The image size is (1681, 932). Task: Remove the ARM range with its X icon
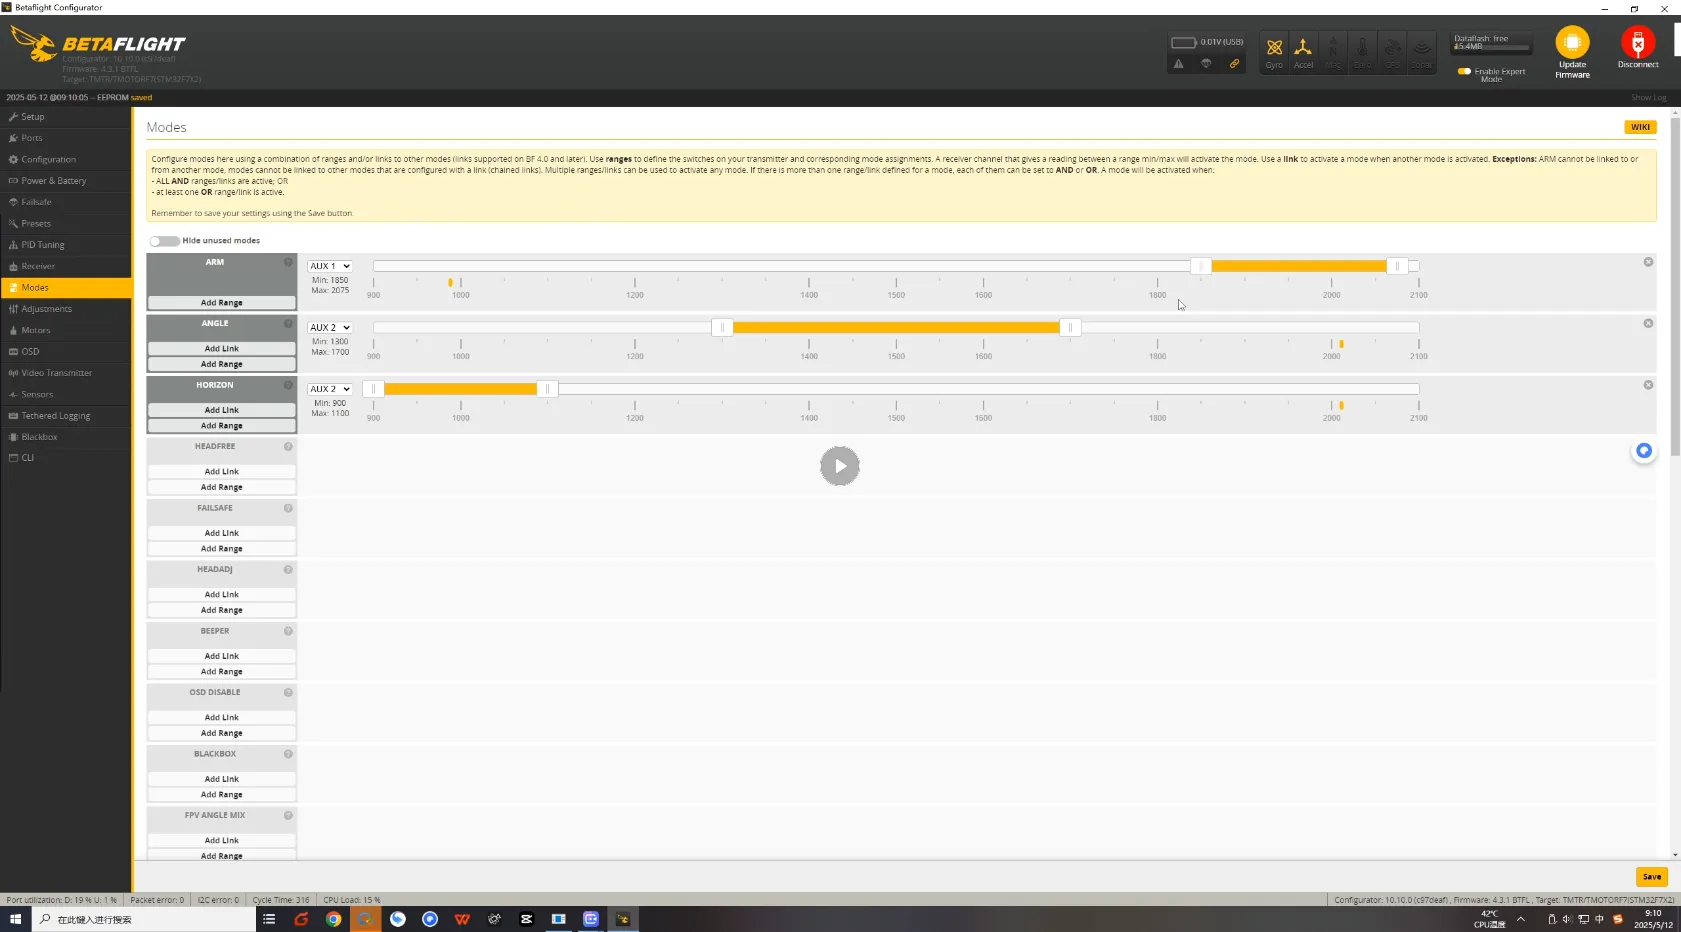[x=1648, y=262]
